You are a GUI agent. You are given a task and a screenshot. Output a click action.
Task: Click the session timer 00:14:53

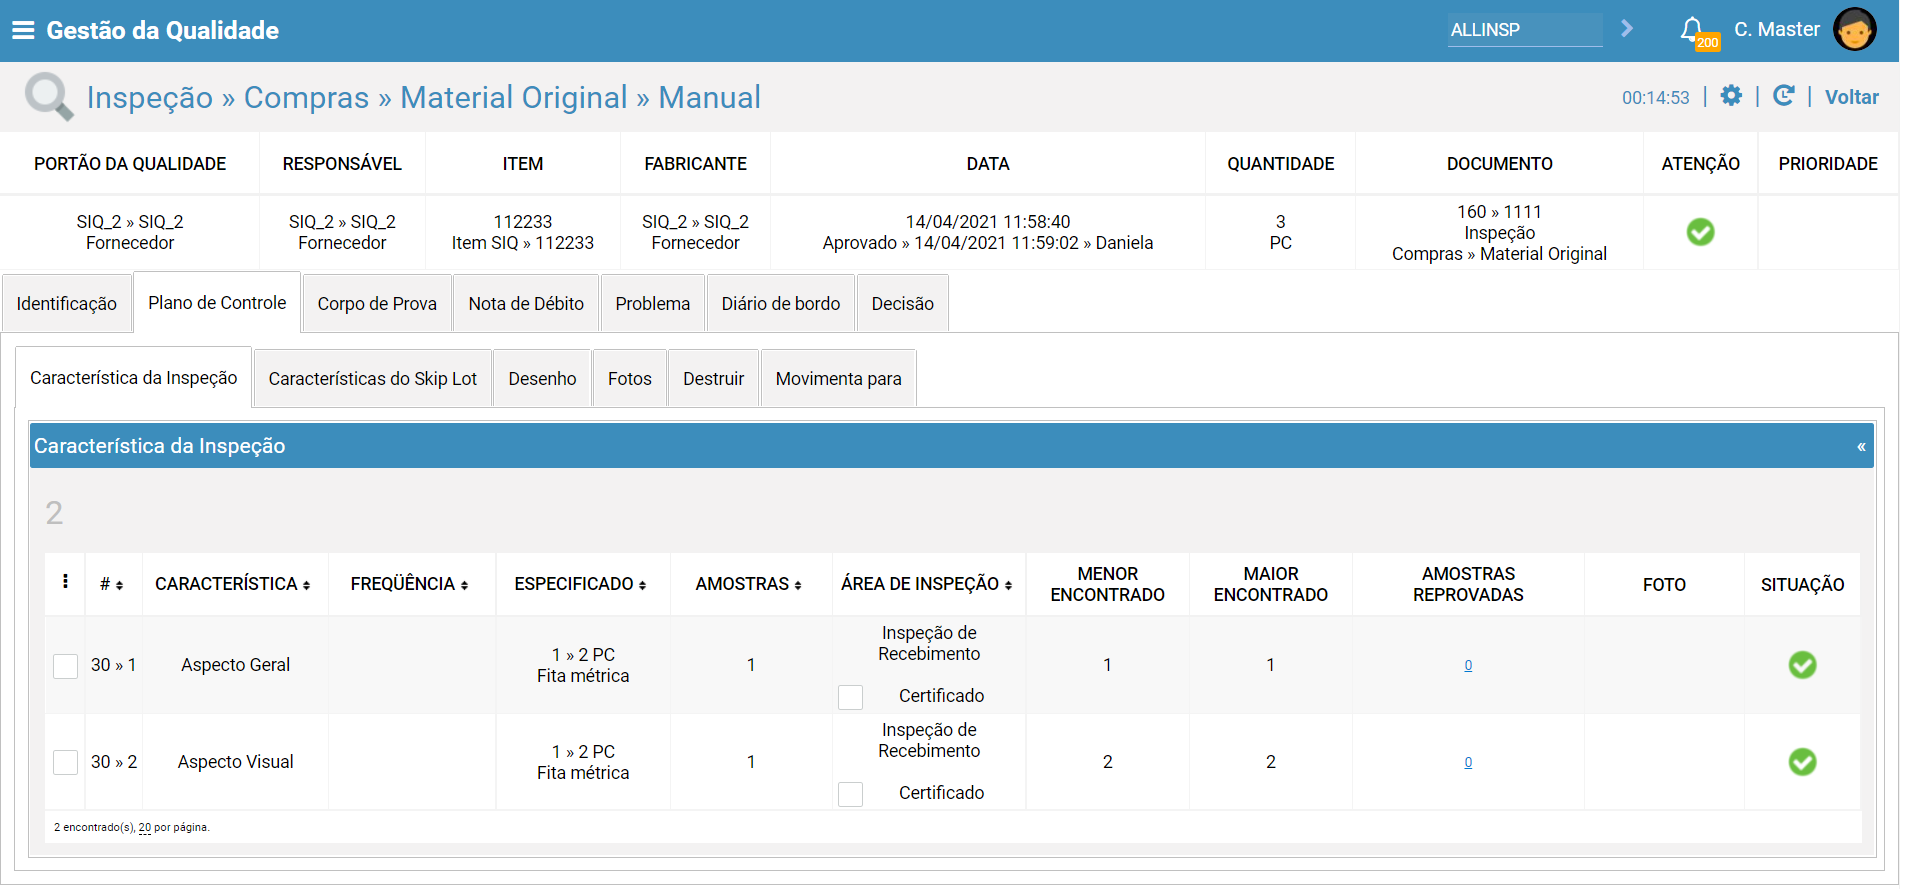pos(1655,98)
